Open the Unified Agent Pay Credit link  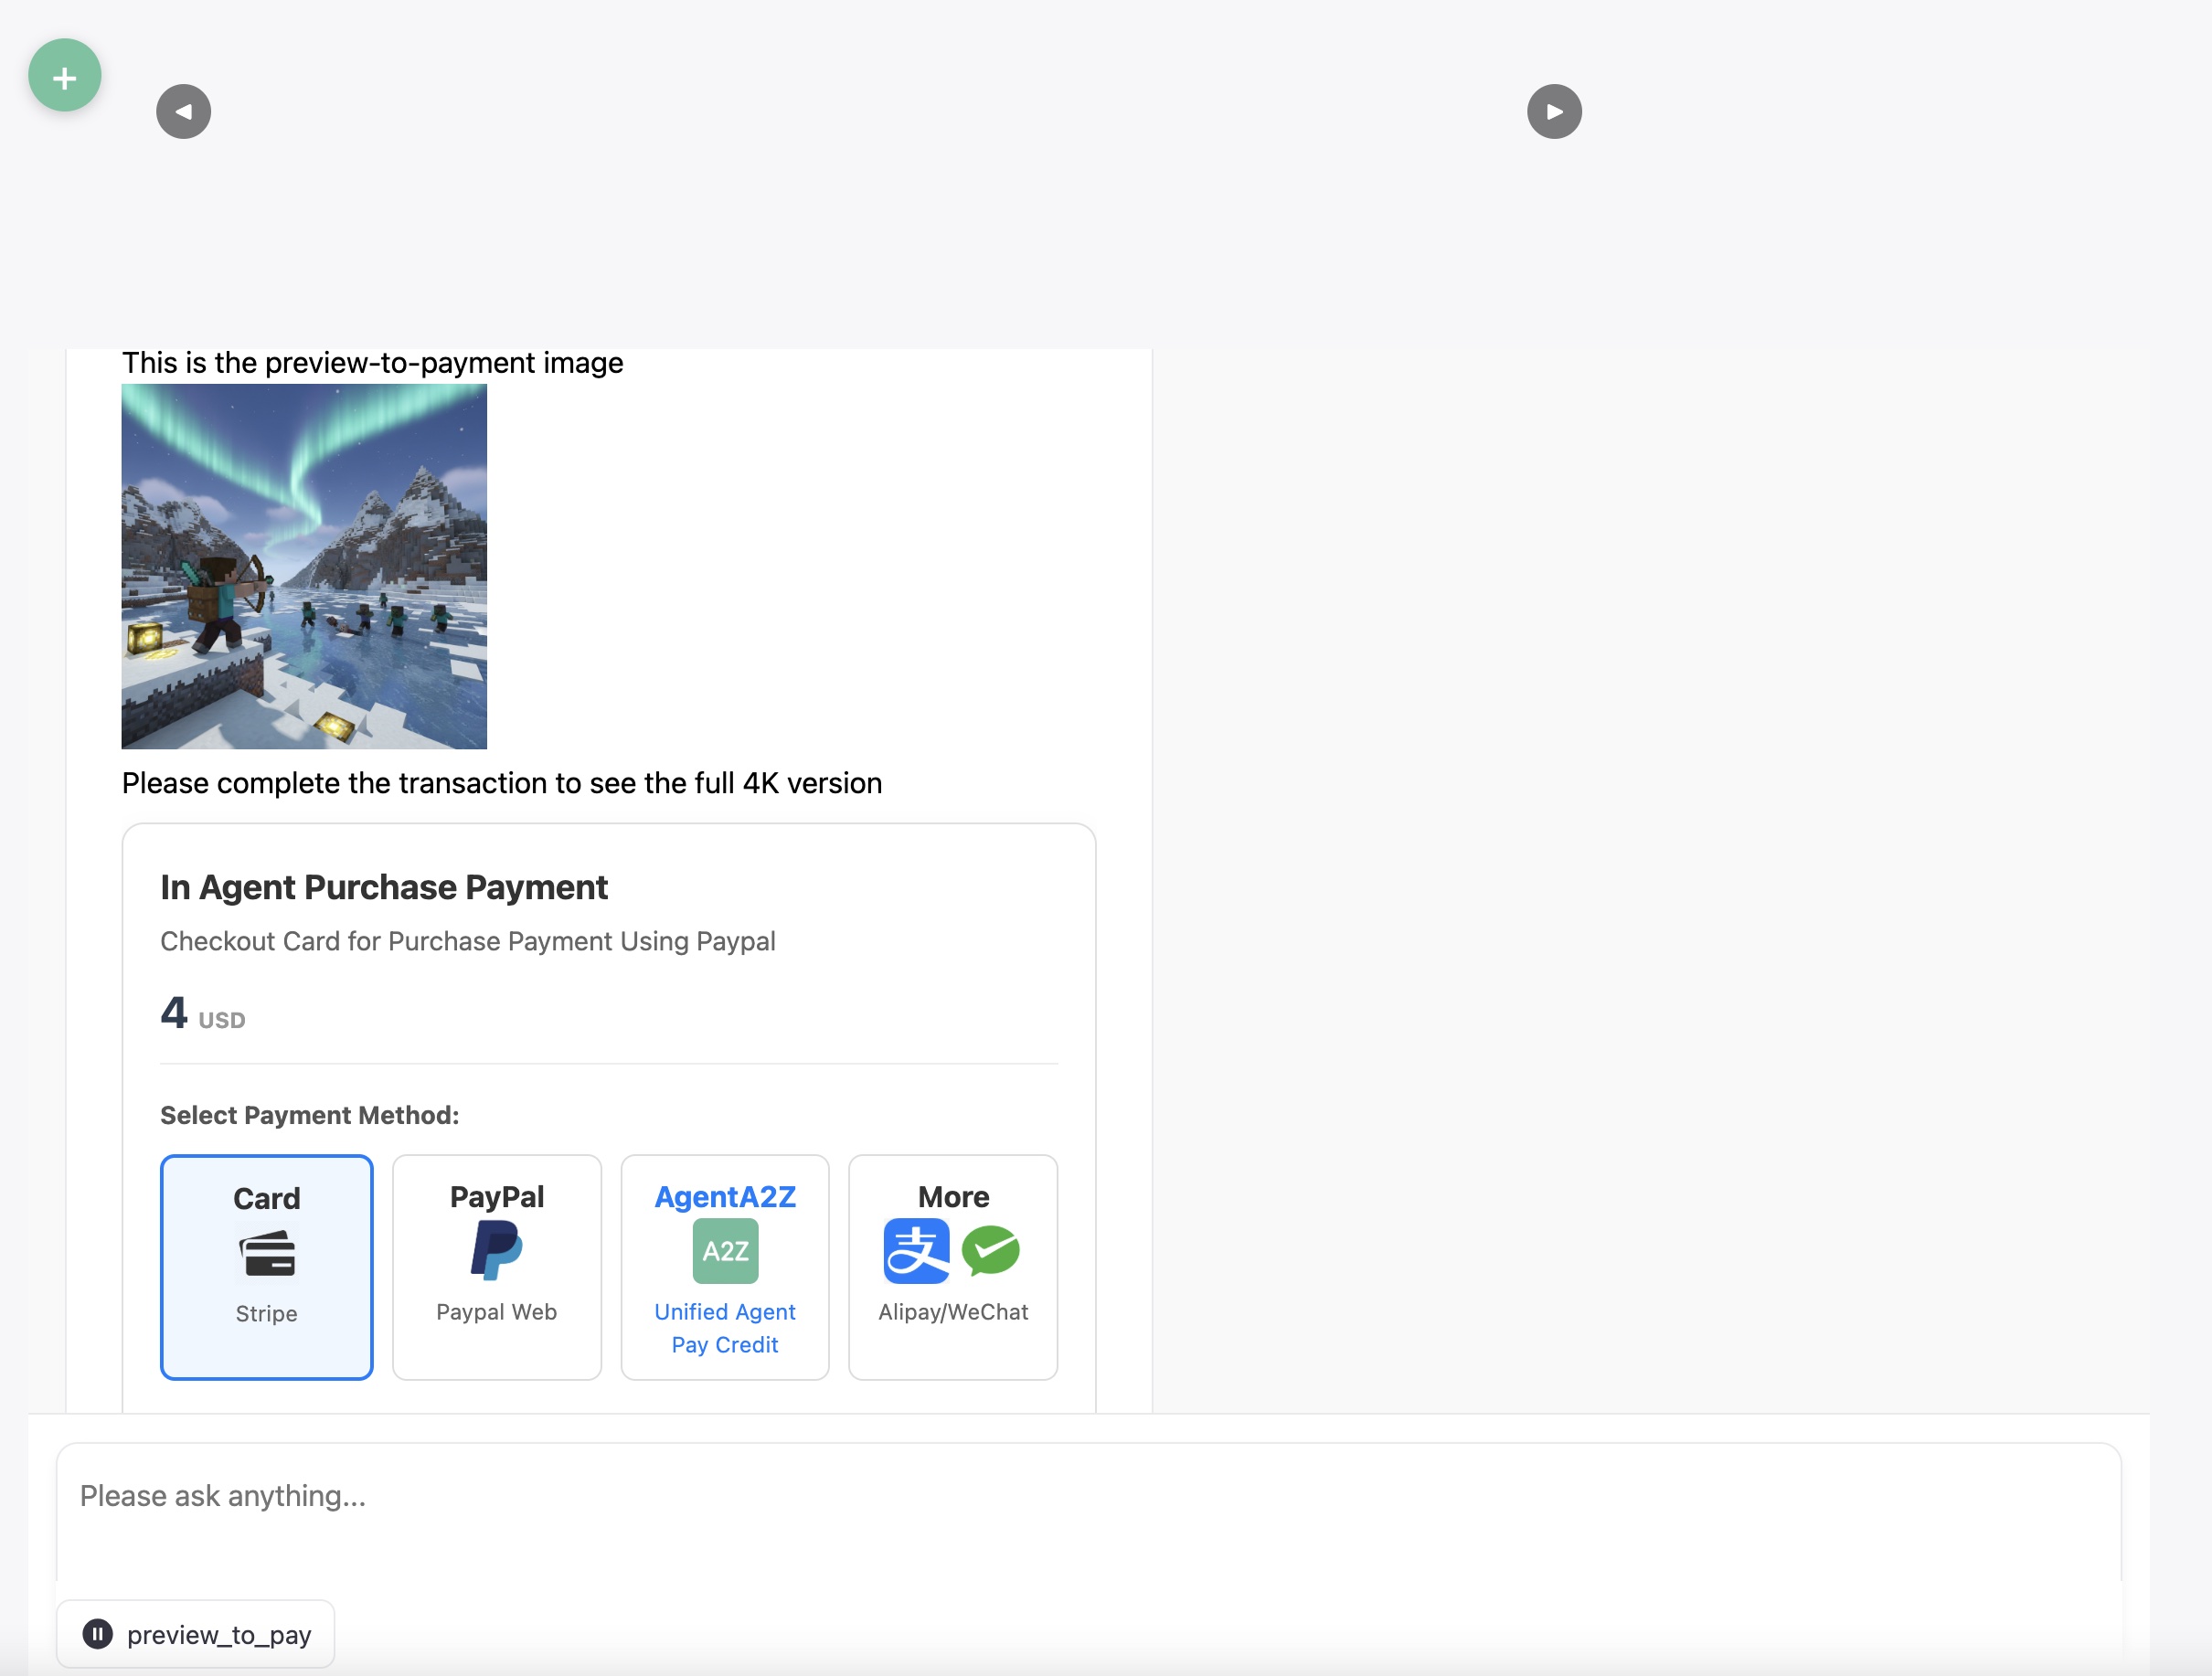[x=724, y=1328]
